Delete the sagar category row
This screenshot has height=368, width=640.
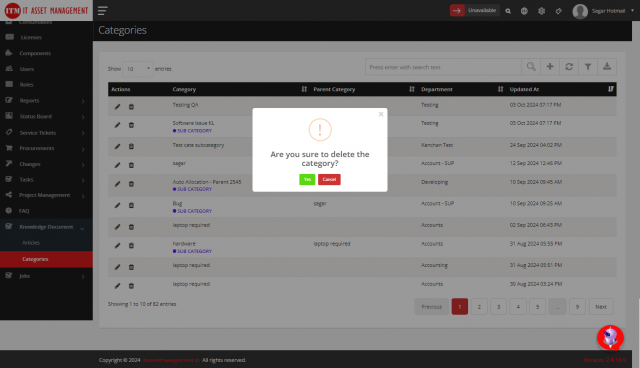click(131, 165)
